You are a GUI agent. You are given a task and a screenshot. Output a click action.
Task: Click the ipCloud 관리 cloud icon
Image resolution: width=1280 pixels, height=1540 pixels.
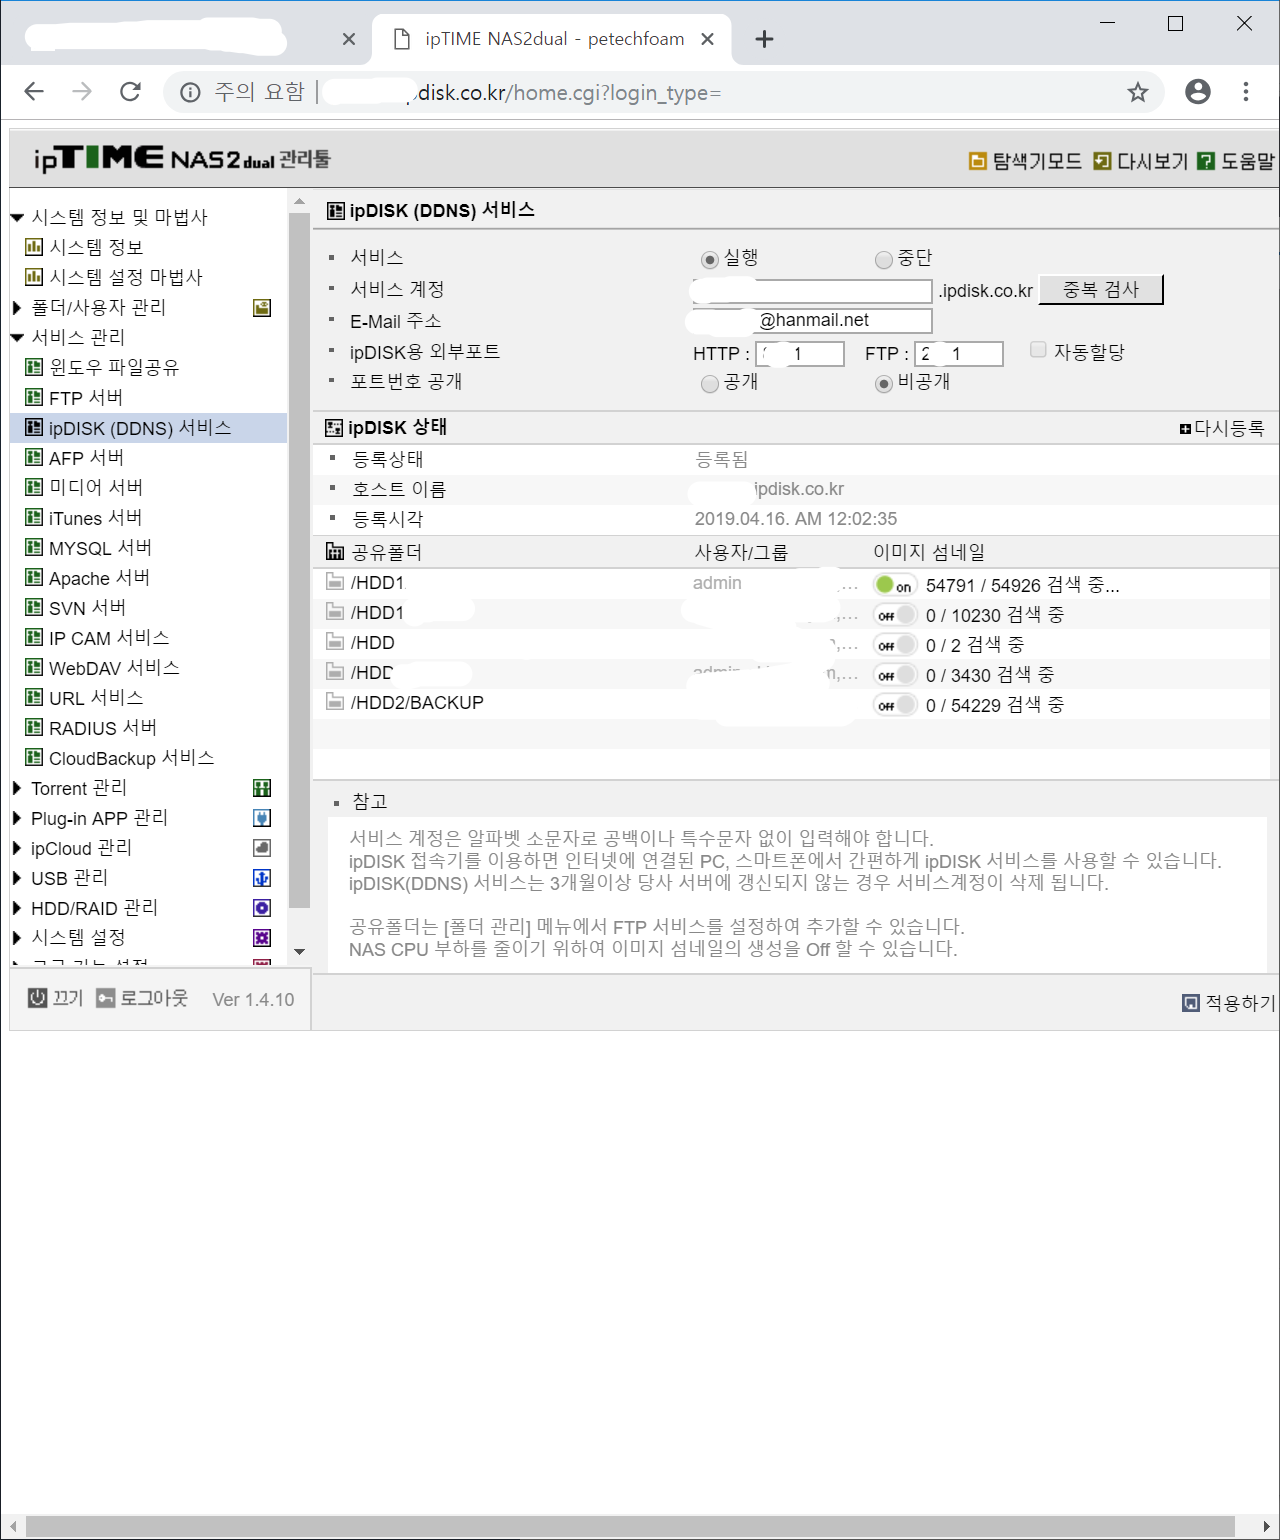point(262,848)
